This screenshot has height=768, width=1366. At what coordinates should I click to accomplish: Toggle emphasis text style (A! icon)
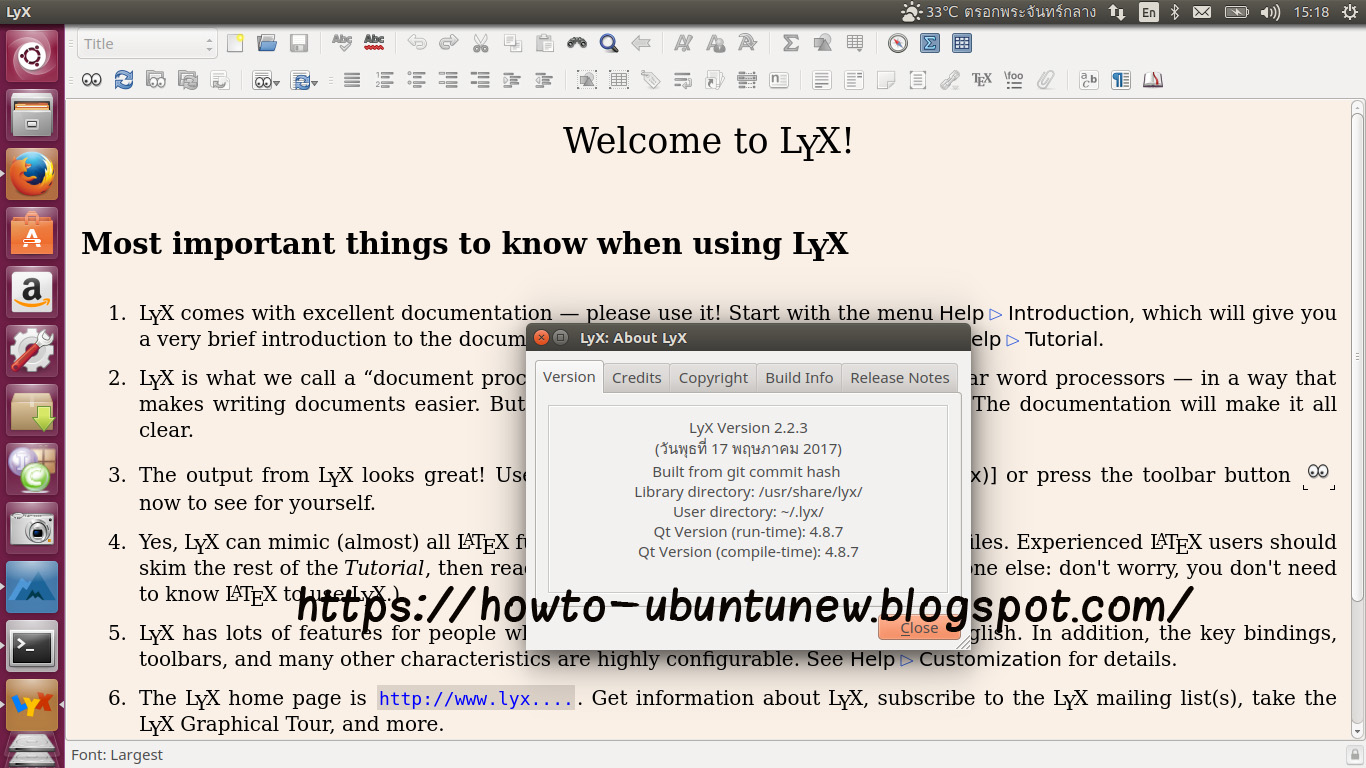[x=684, y=43]
